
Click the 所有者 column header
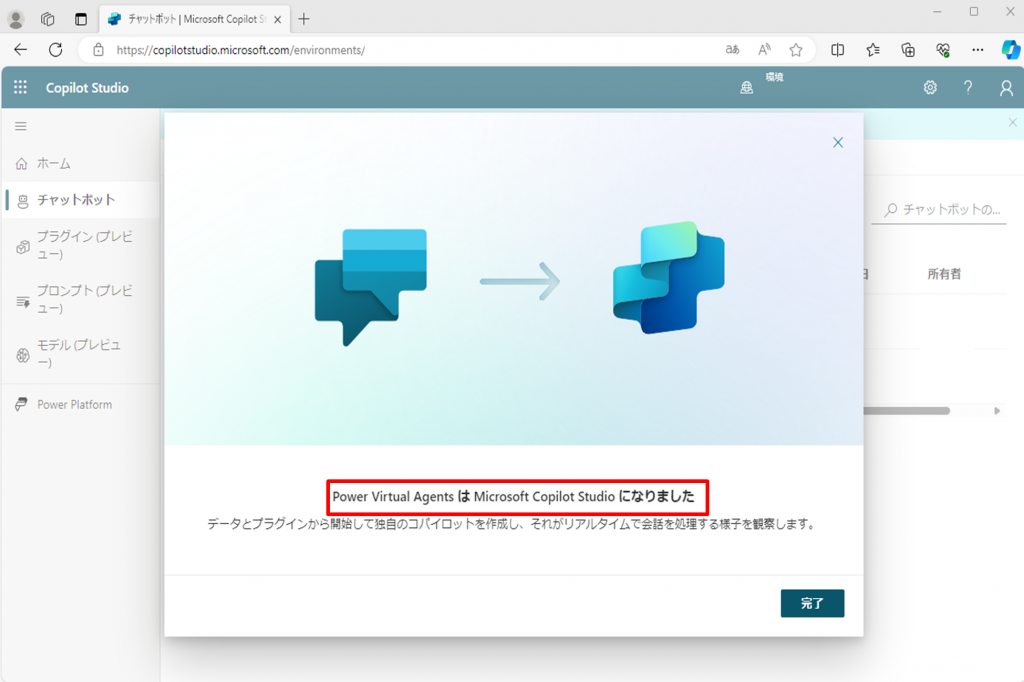pyautogui.click(x=944, y=274)
